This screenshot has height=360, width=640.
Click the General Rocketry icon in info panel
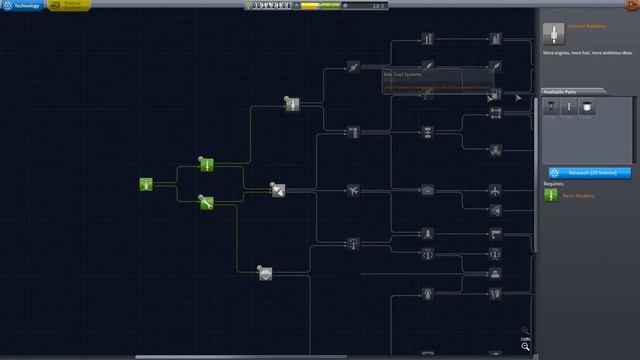tap(553, 33)
